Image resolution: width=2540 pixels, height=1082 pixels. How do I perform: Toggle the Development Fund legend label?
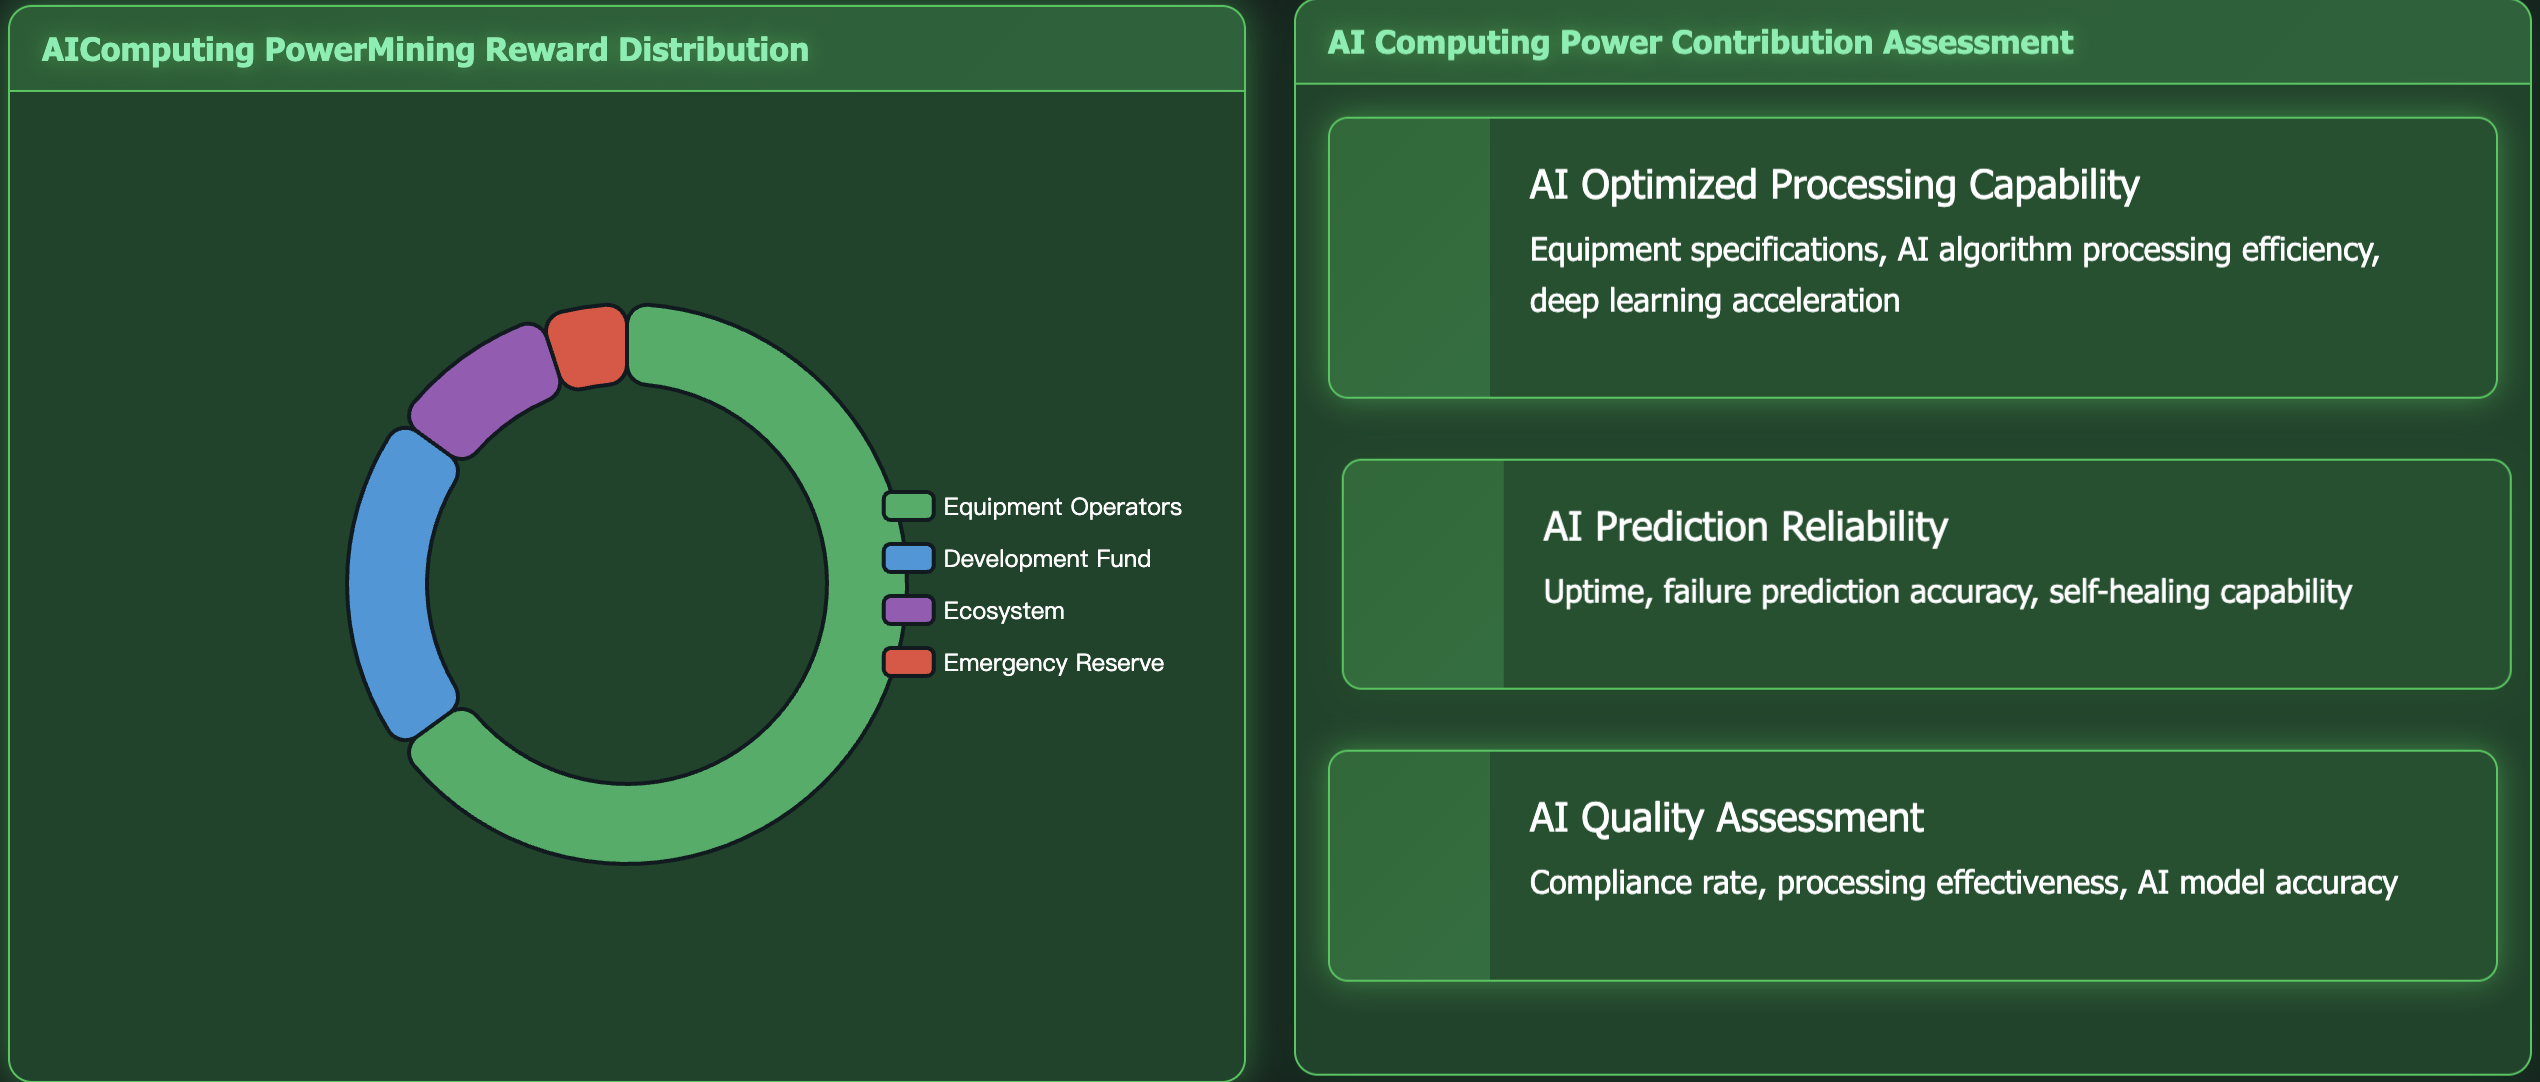point(1046,559)
